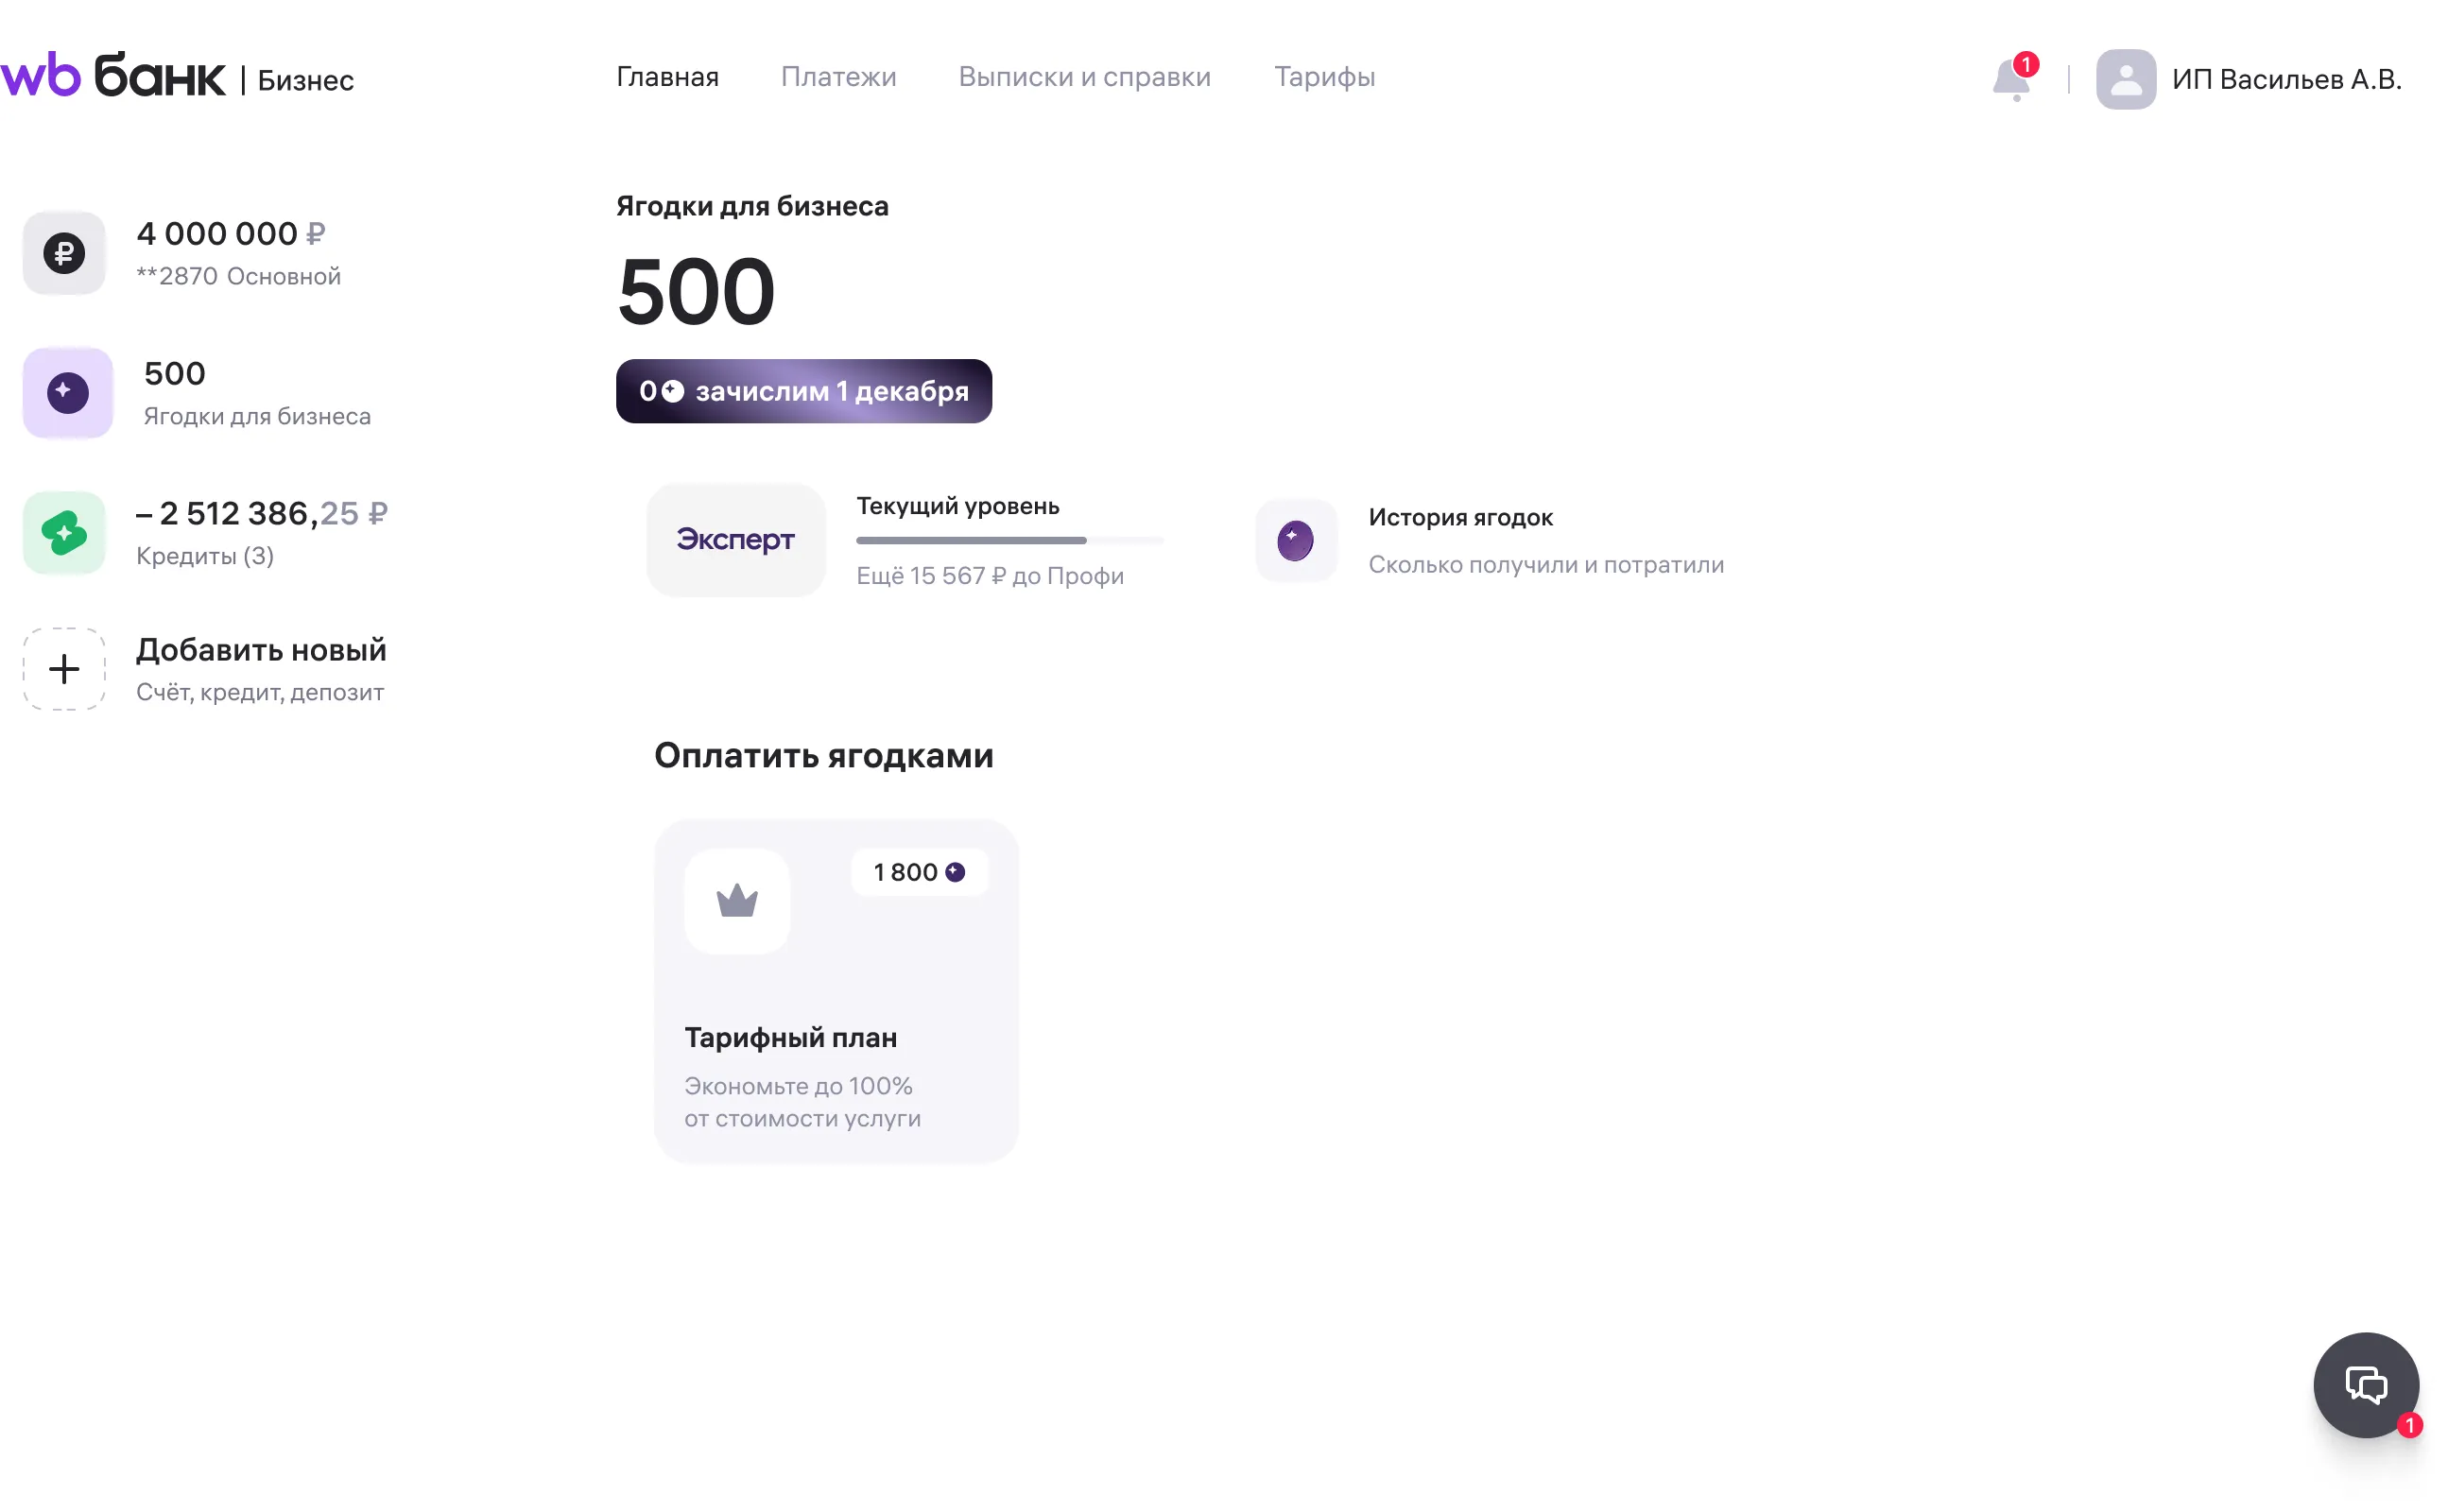This screenshot has width=2448, height=1512.
Task: Open the berries history icon
Action: (1296, 541)
